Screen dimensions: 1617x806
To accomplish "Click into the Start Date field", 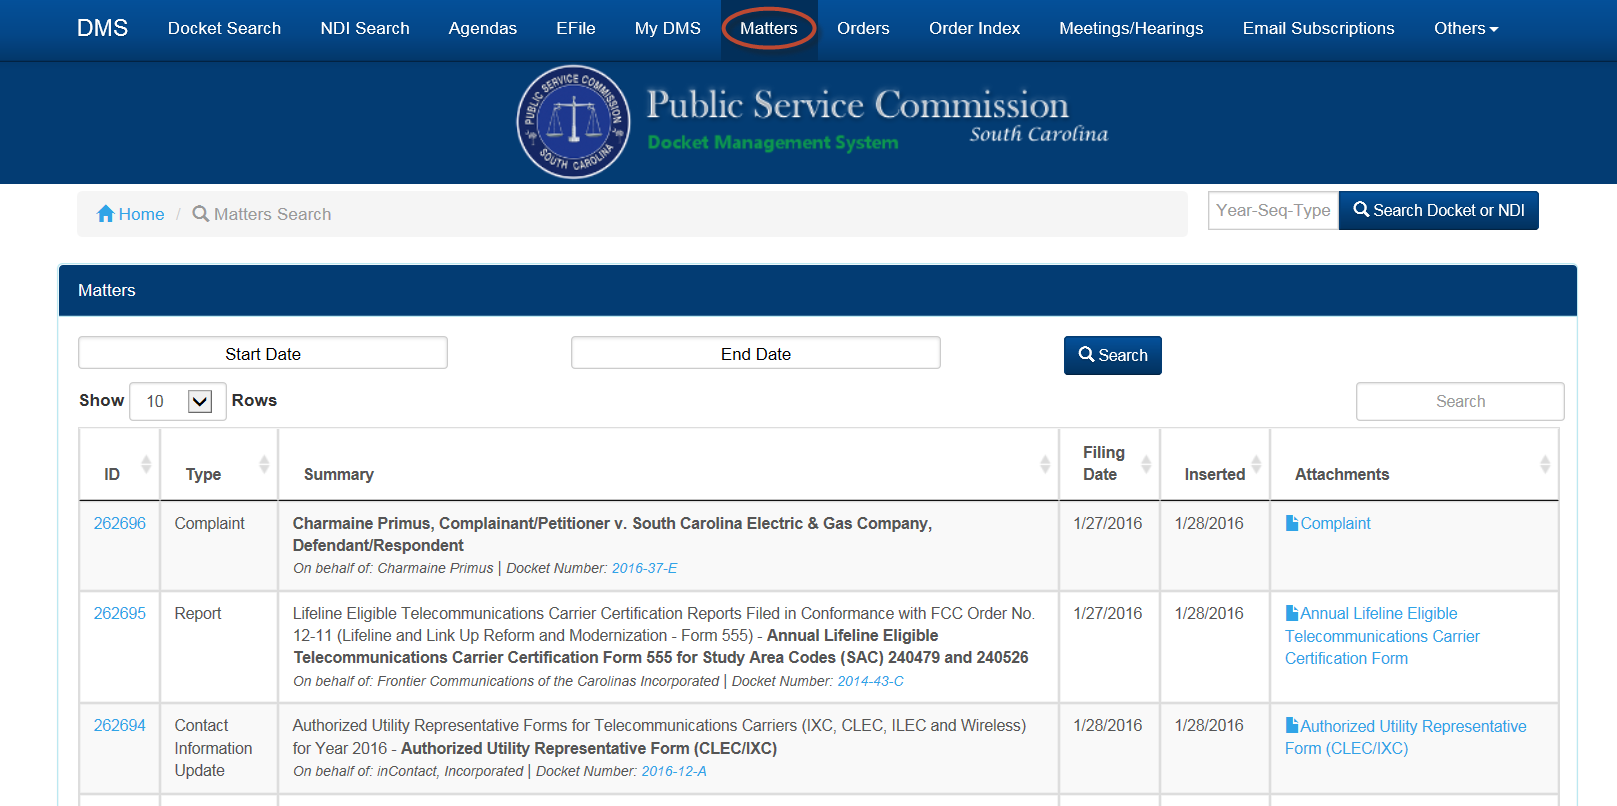I will pos(262,353).
